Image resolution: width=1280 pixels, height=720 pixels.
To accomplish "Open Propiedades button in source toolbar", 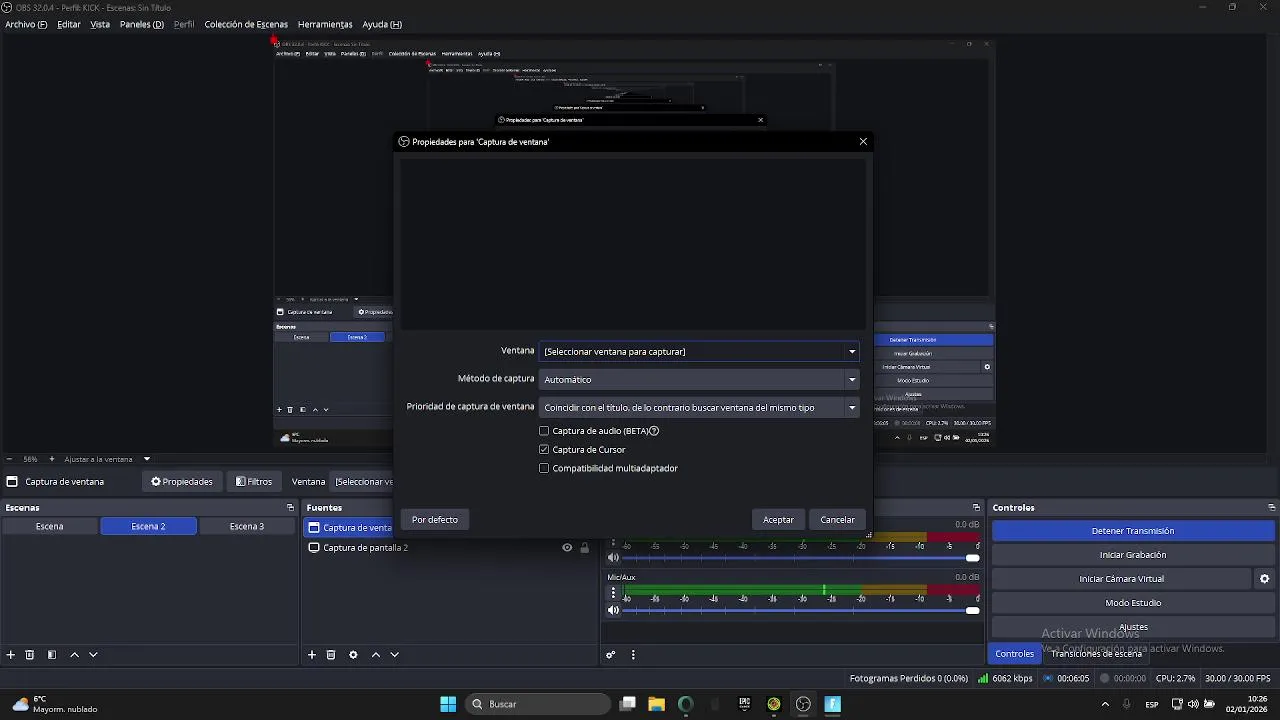I will (182, 482).
